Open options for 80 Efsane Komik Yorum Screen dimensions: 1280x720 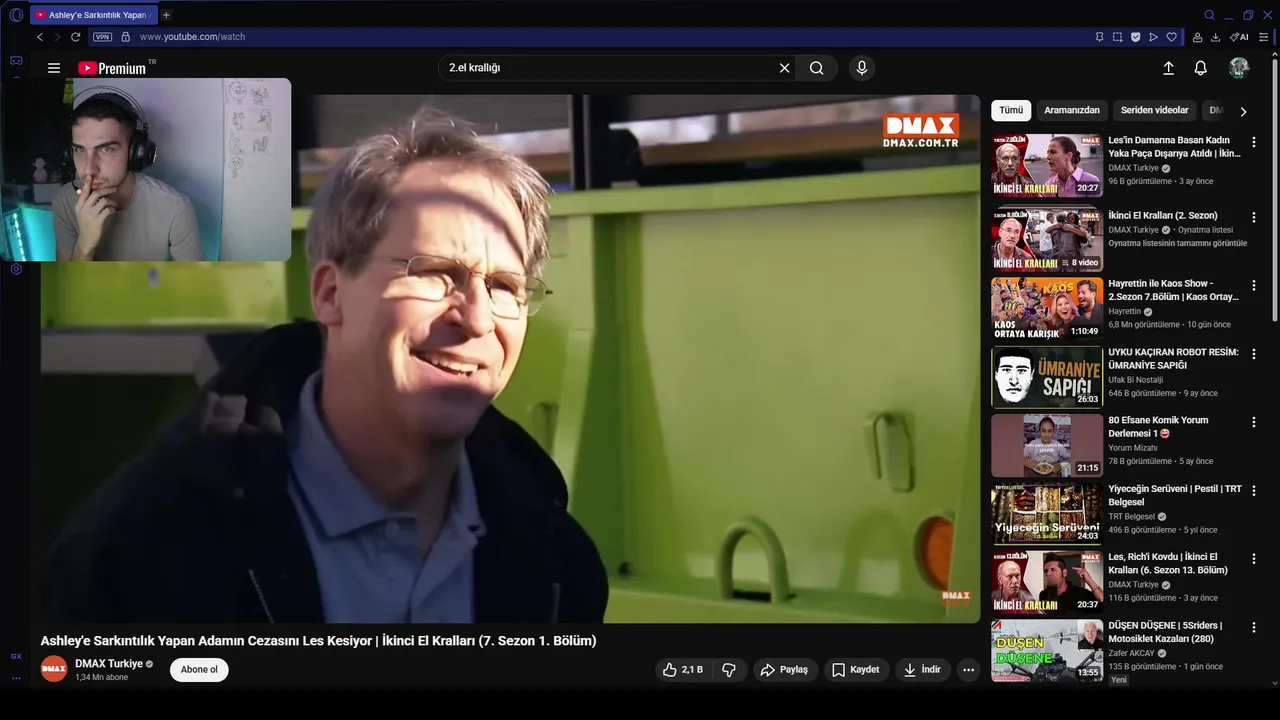click(1254, 422)
